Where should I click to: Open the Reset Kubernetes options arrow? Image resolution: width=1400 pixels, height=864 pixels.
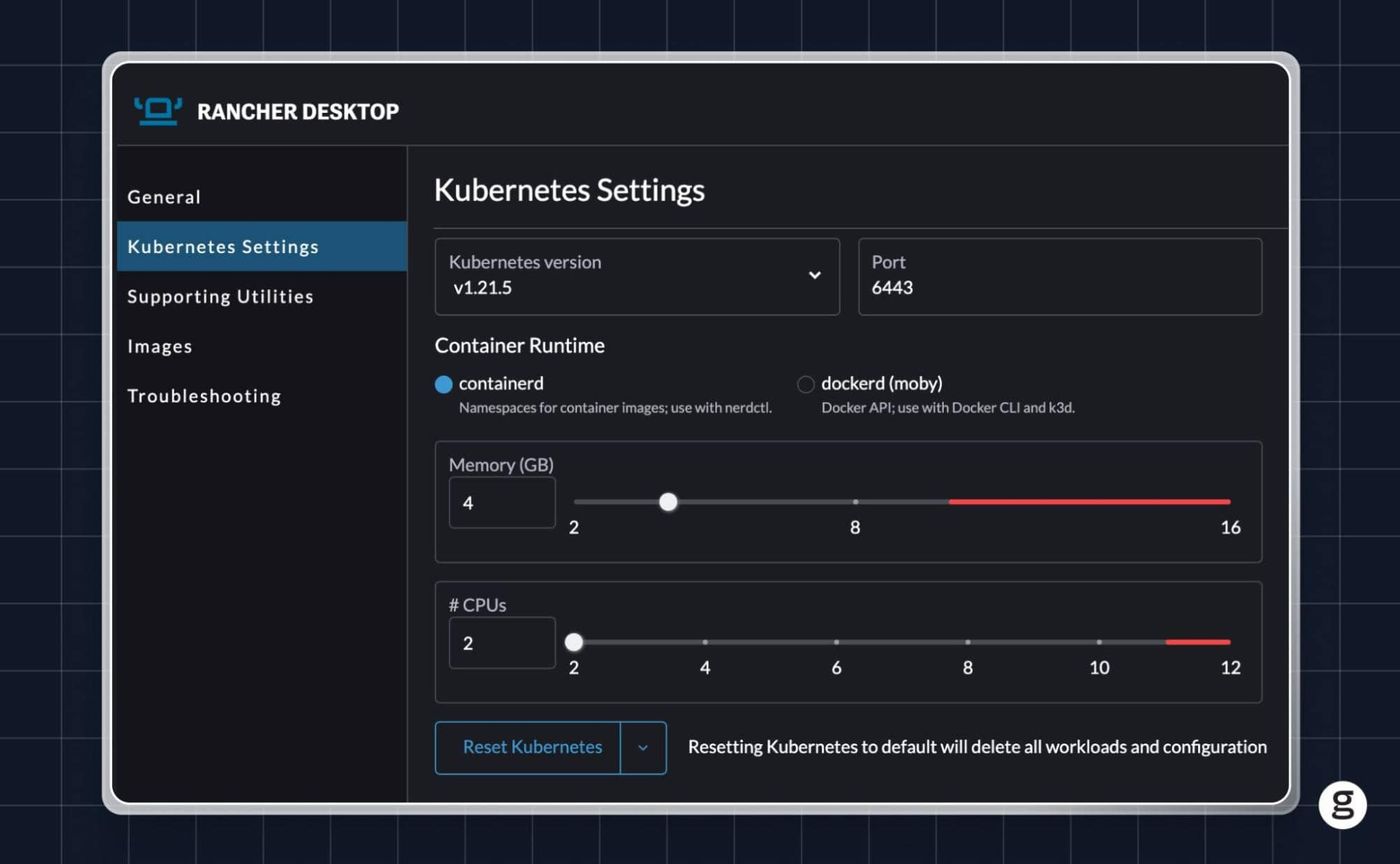point(643,748)
